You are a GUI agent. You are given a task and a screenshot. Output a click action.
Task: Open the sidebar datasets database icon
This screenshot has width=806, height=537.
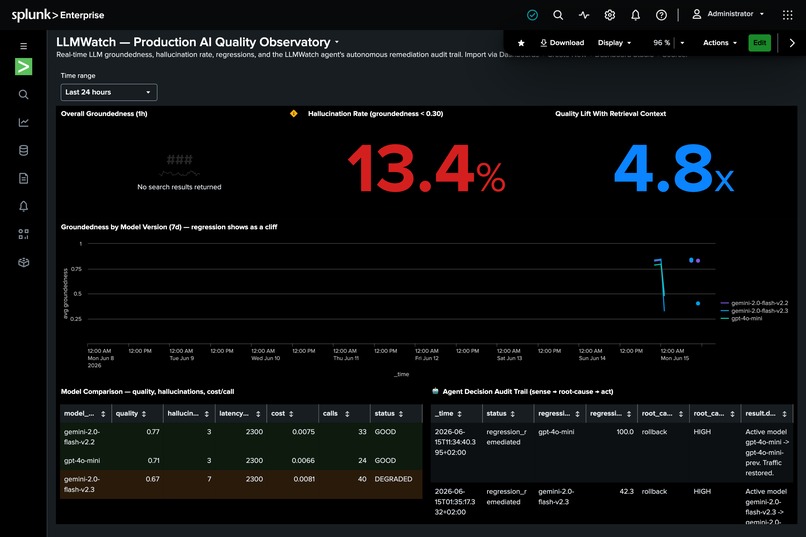[24, 151]
